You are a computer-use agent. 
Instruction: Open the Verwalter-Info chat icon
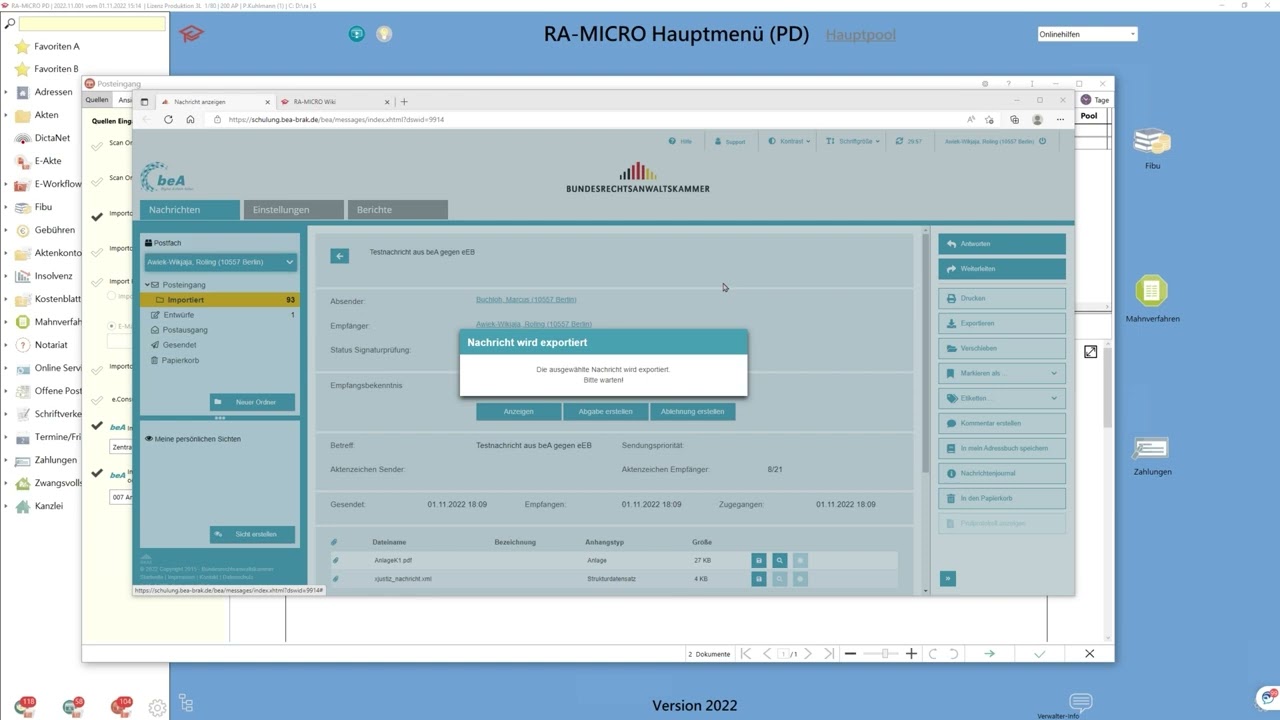tap(1080, 701)
